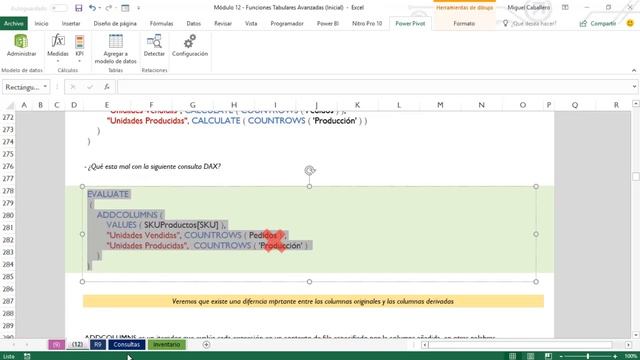Switch to the (9) sheet tab

[x=56, y=344]
